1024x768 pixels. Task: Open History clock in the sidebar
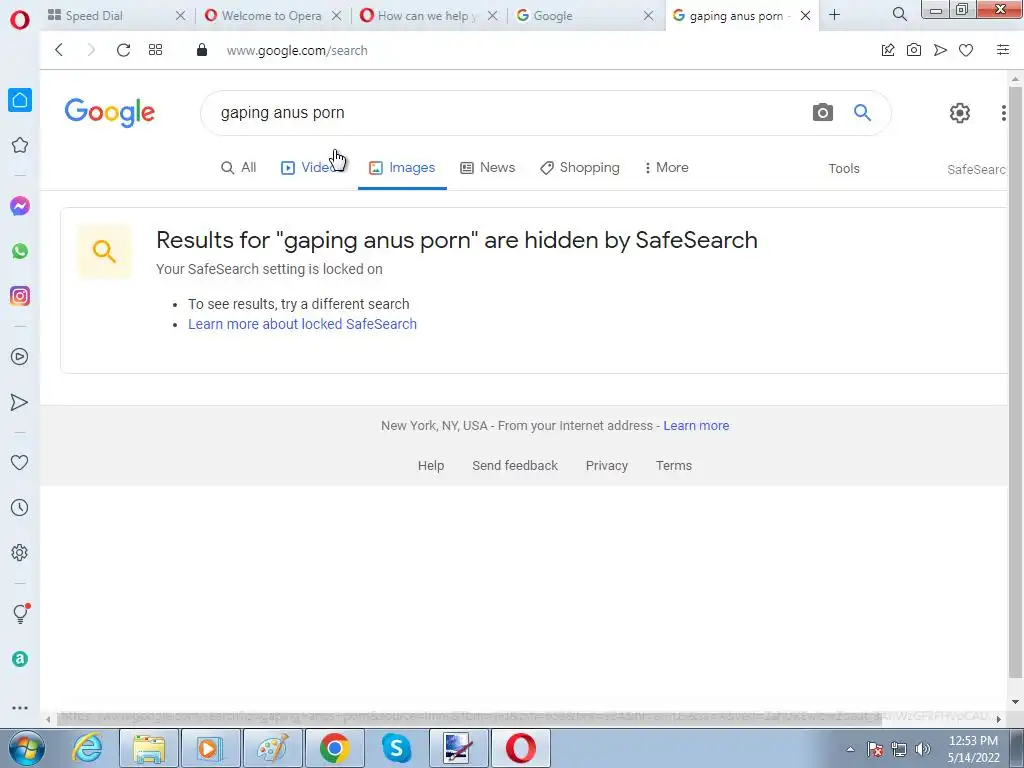(20, 507)
